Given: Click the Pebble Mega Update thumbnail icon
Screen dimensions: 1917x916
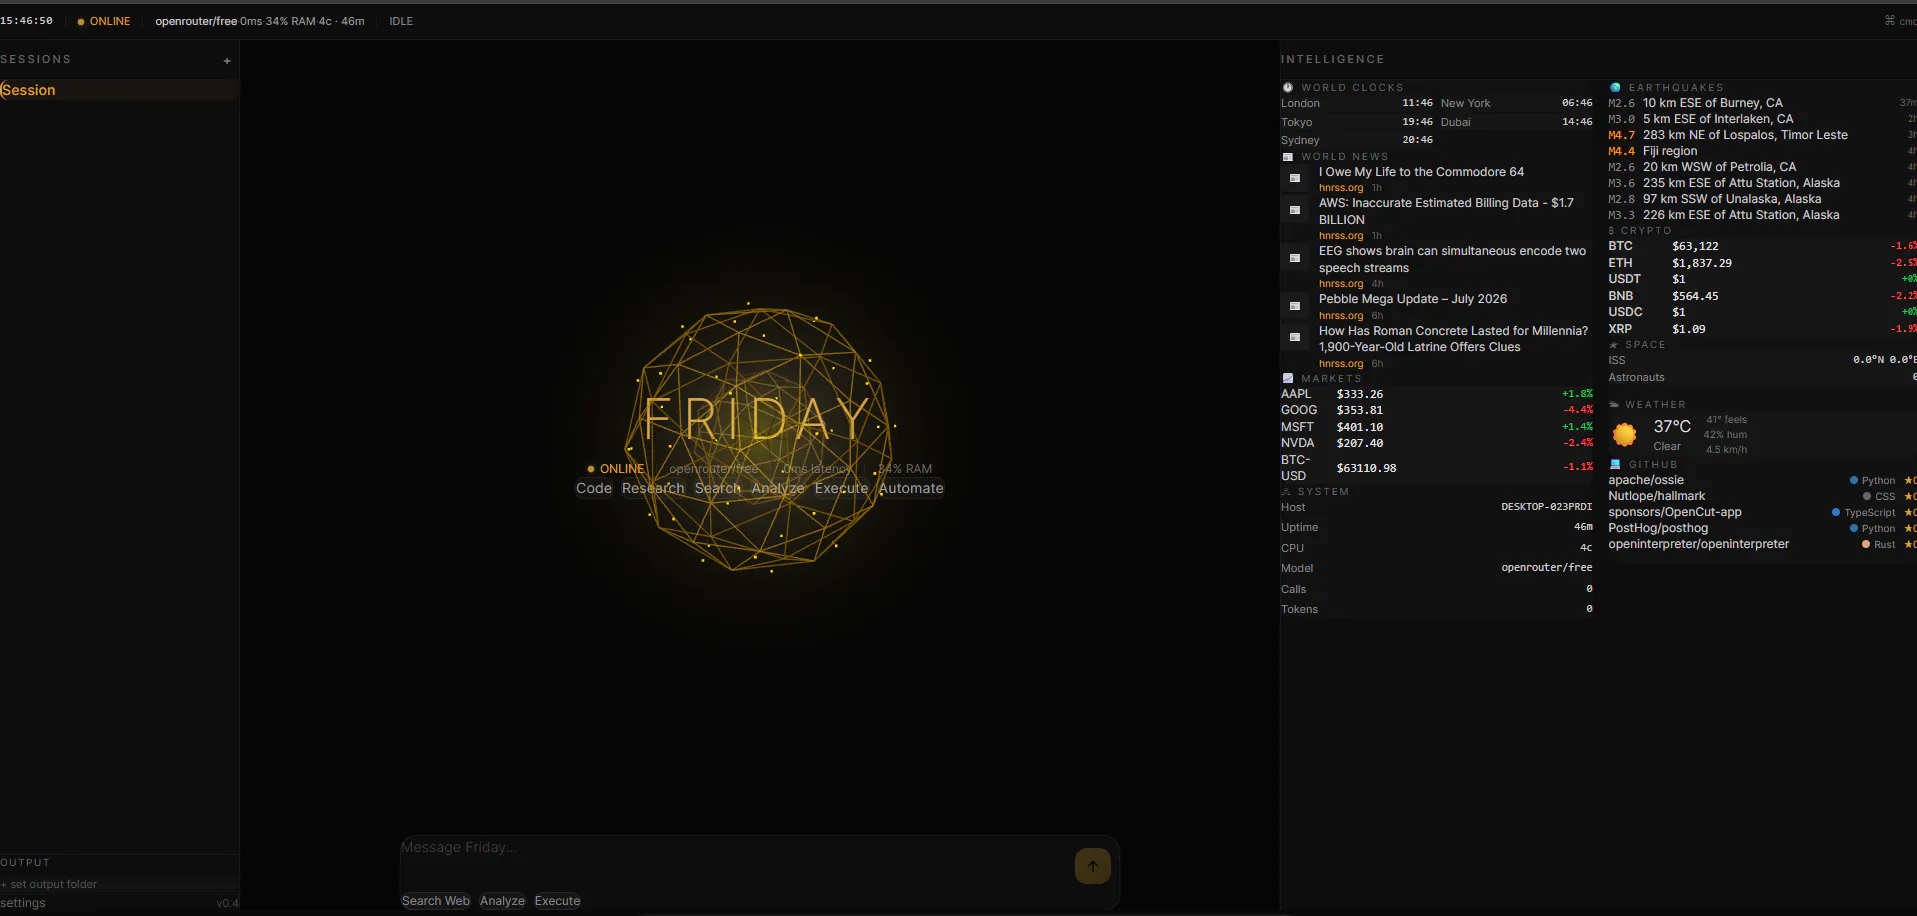Looking at the screenshot, I should tap(1295, 306).
